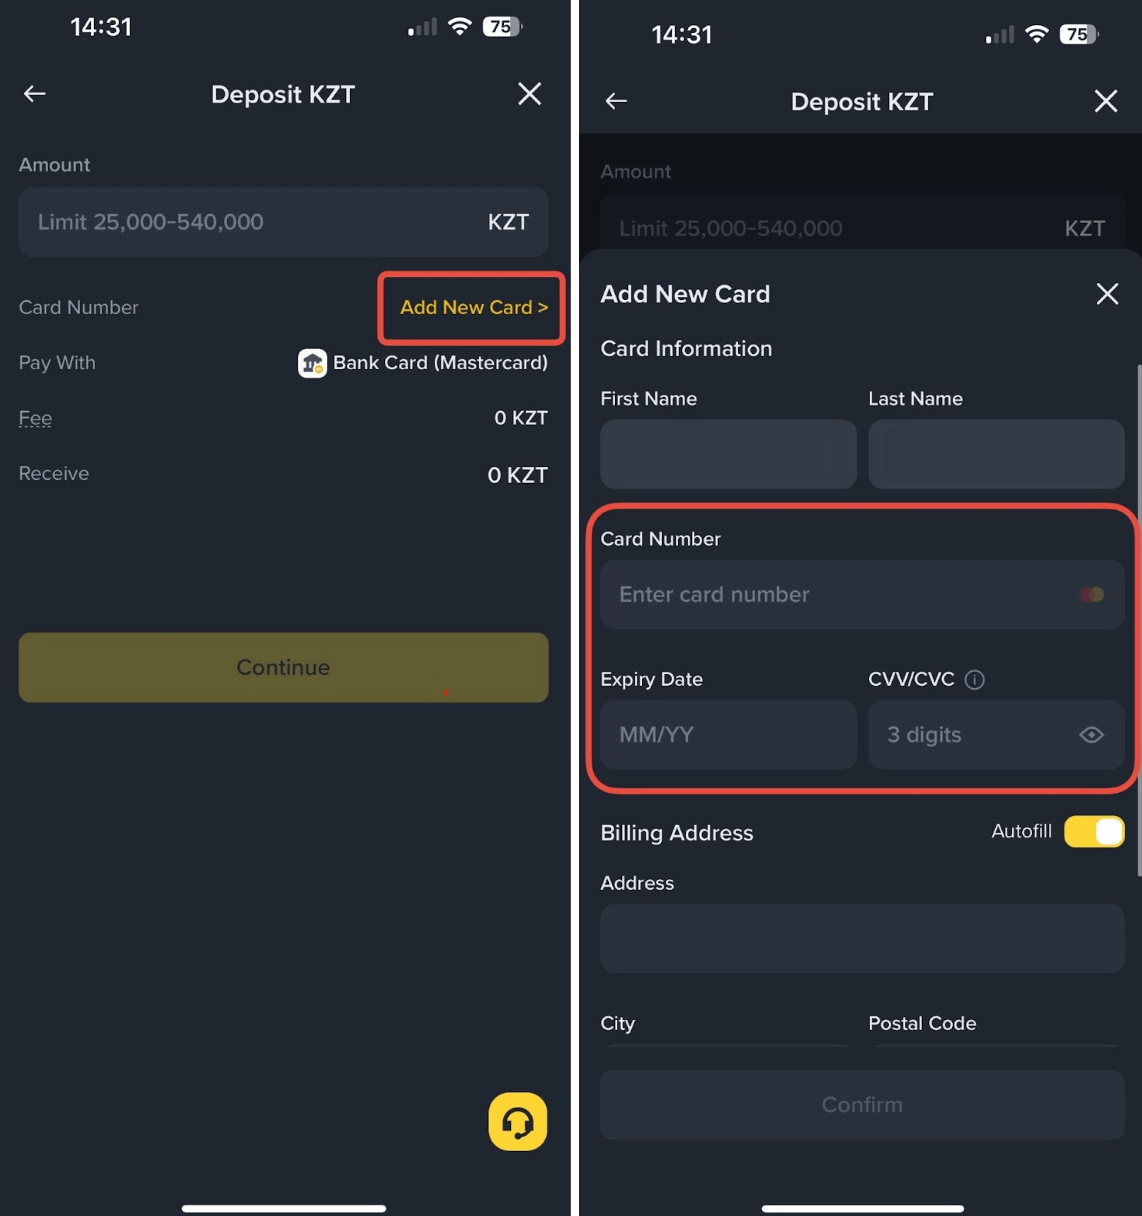Open Add New Card link
This screenshot has height=1216, width=1142.
pos(474,307)
